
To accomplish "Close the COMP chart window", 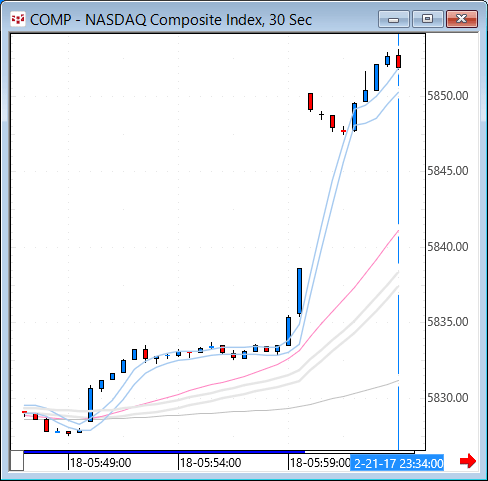I will click(x=462, y=19).
